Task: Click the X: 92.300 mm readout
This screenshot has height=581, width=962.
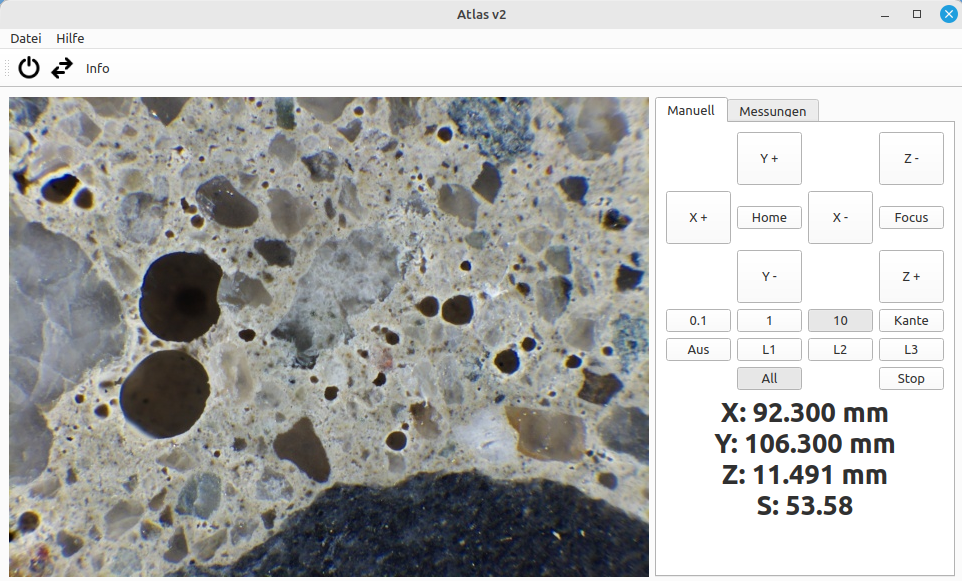Action: pos(804,413)
